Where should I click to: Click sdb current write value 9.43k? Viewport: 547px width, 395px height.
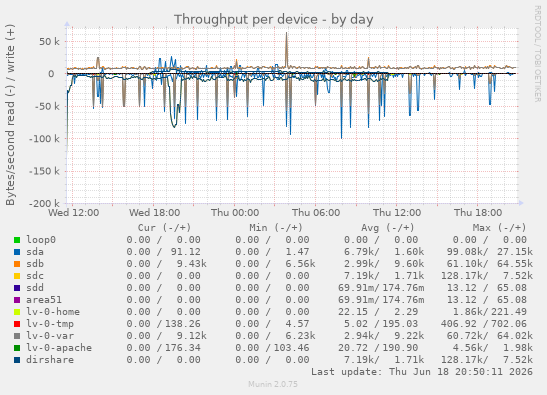click(192, 263)
